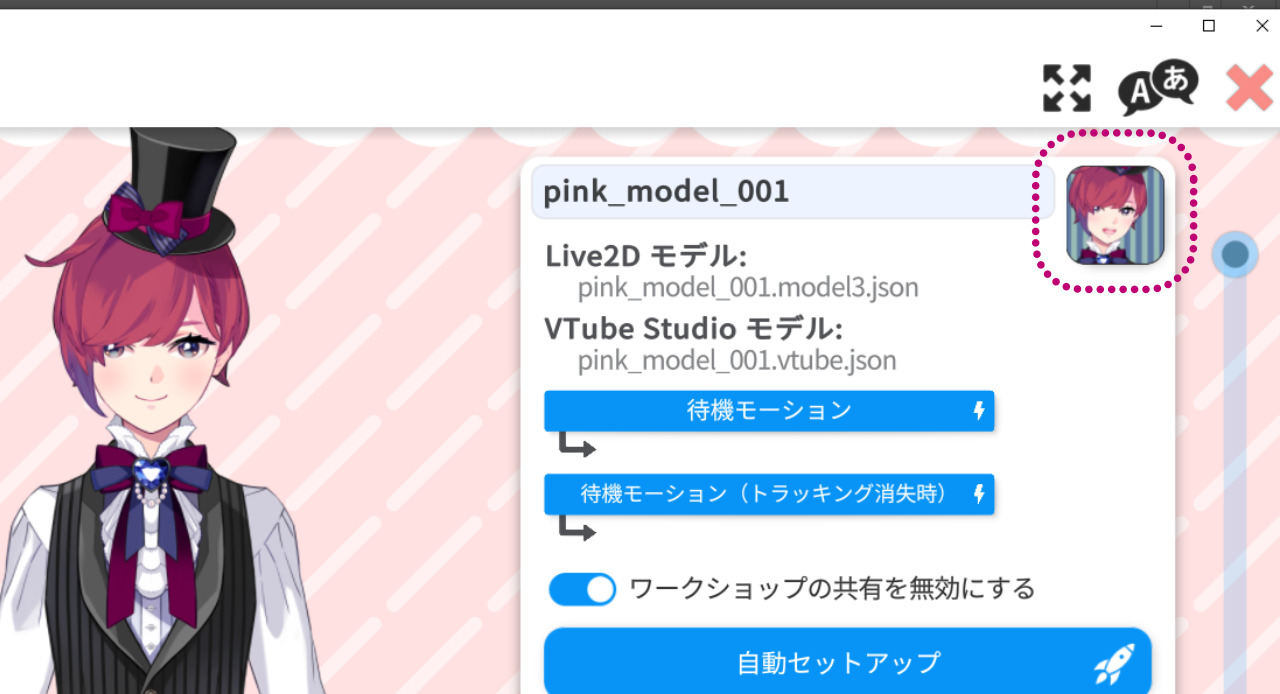Minimize the application window
1280x694 pixels.
click(1156, 26)
